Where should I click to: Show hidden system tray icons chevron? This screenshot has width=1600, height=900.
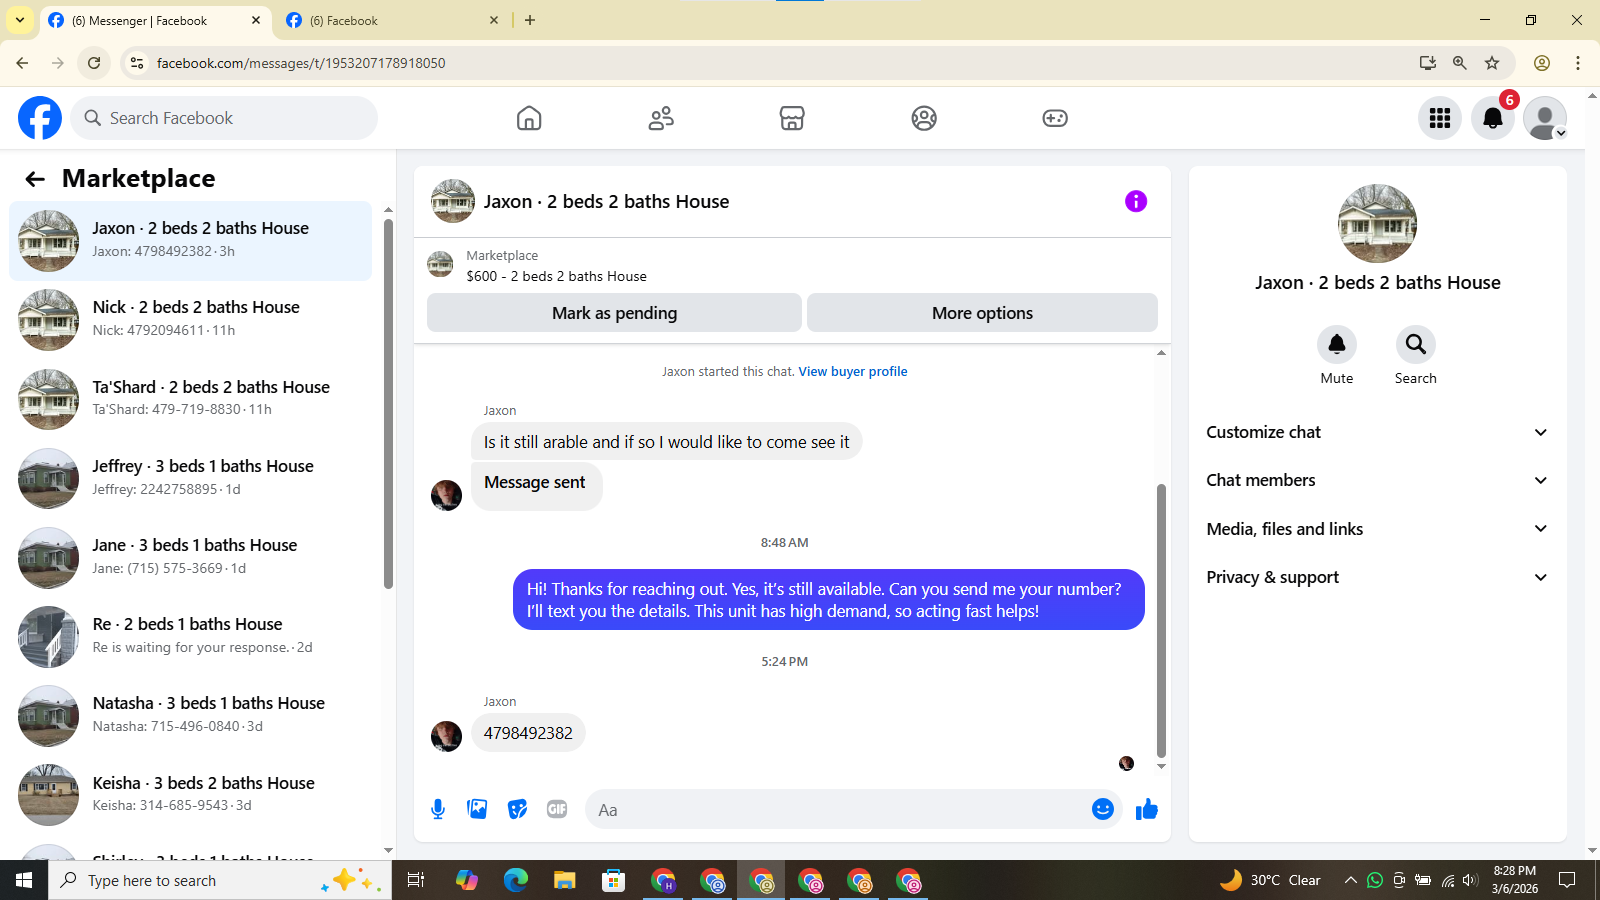pos(1351,880)
